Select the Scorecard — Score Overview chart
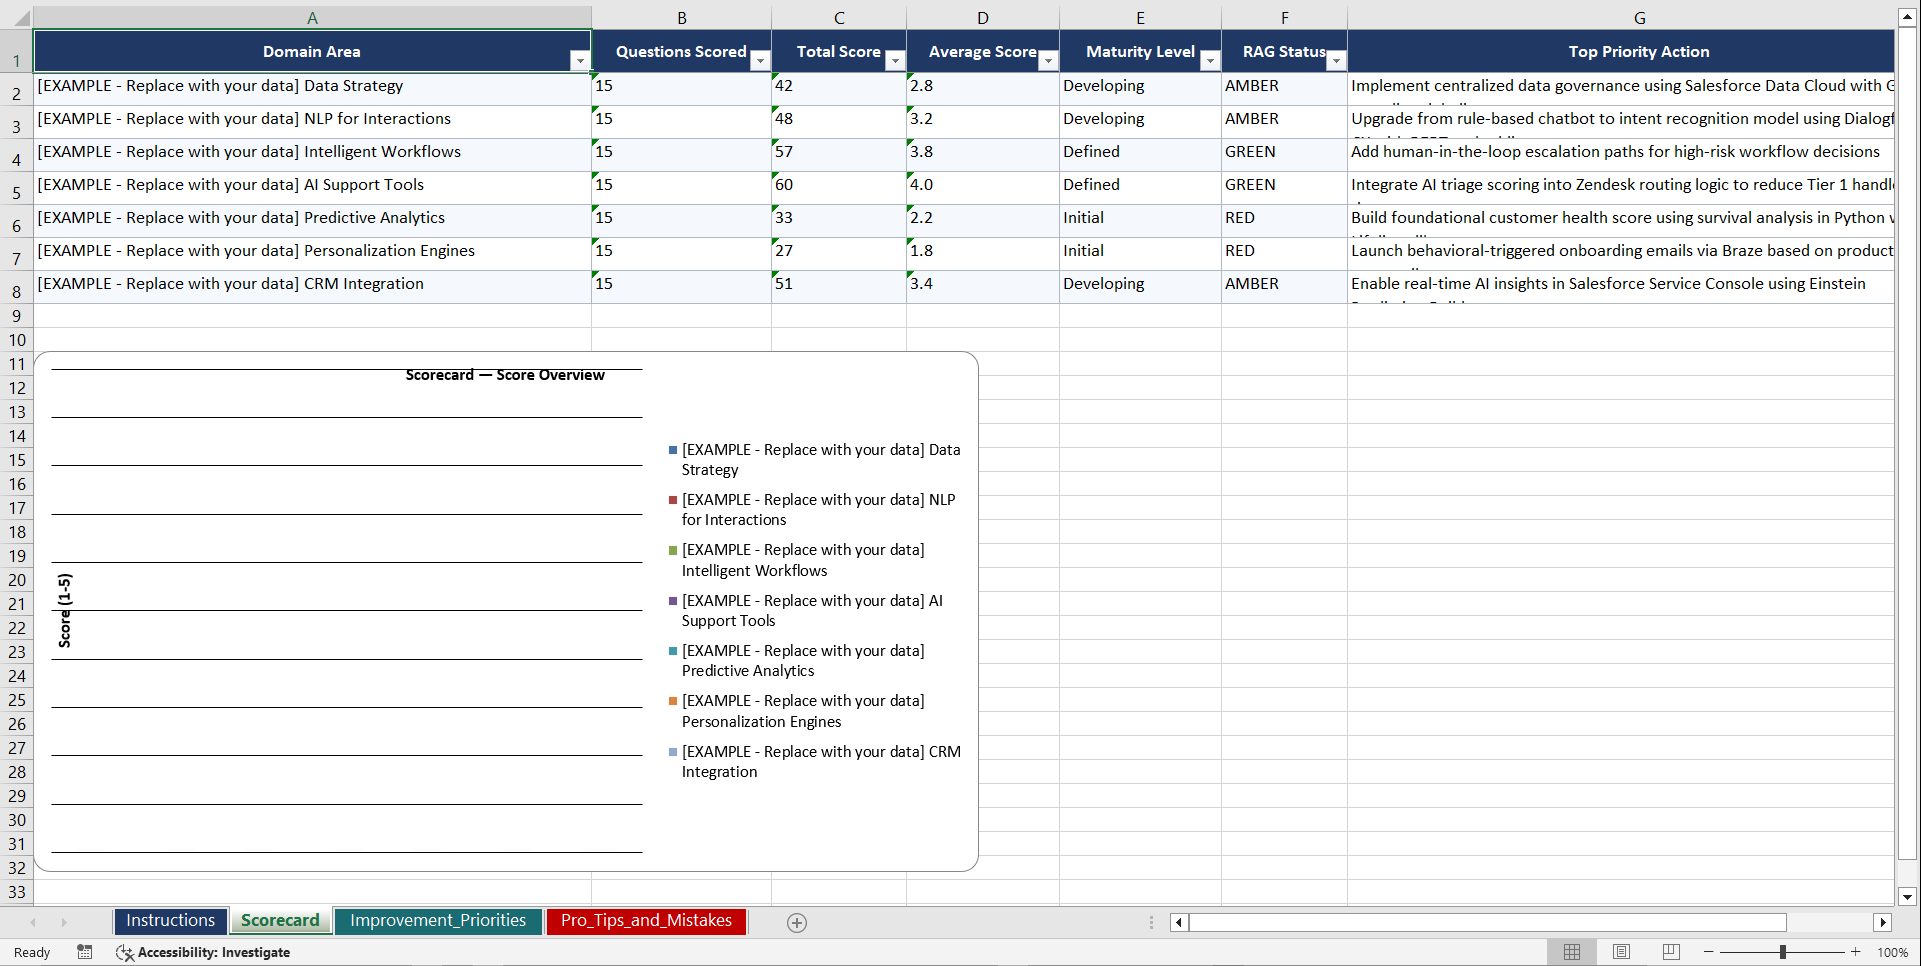Image resolution: width=1921 pixels, height=966 pixels. 504,375
